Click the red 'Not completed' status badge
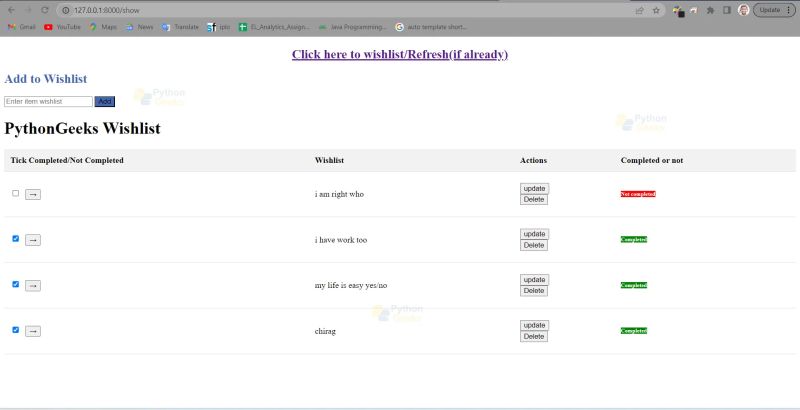This screenshot has width=800, height=410. 638,194
